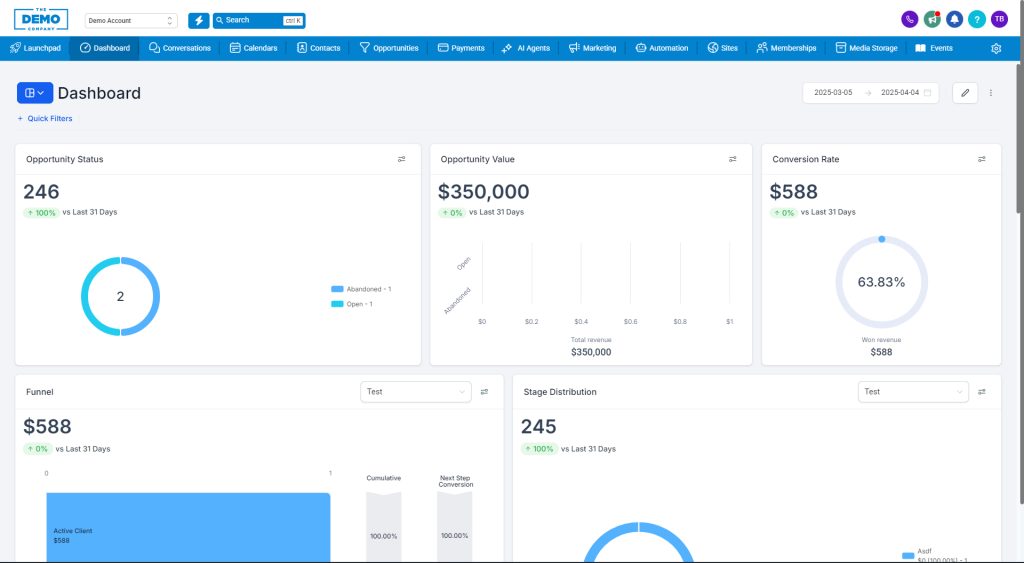Click the end date 2025-04-04 field
This screenshot has width=1024, height=563.
[900, 93]
